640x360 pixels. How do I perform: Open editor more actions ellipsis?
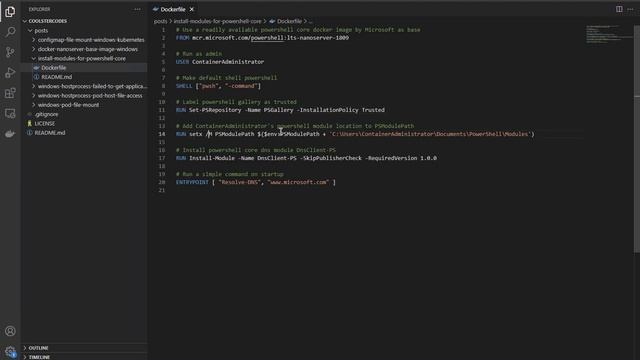(x=631, y=9)
